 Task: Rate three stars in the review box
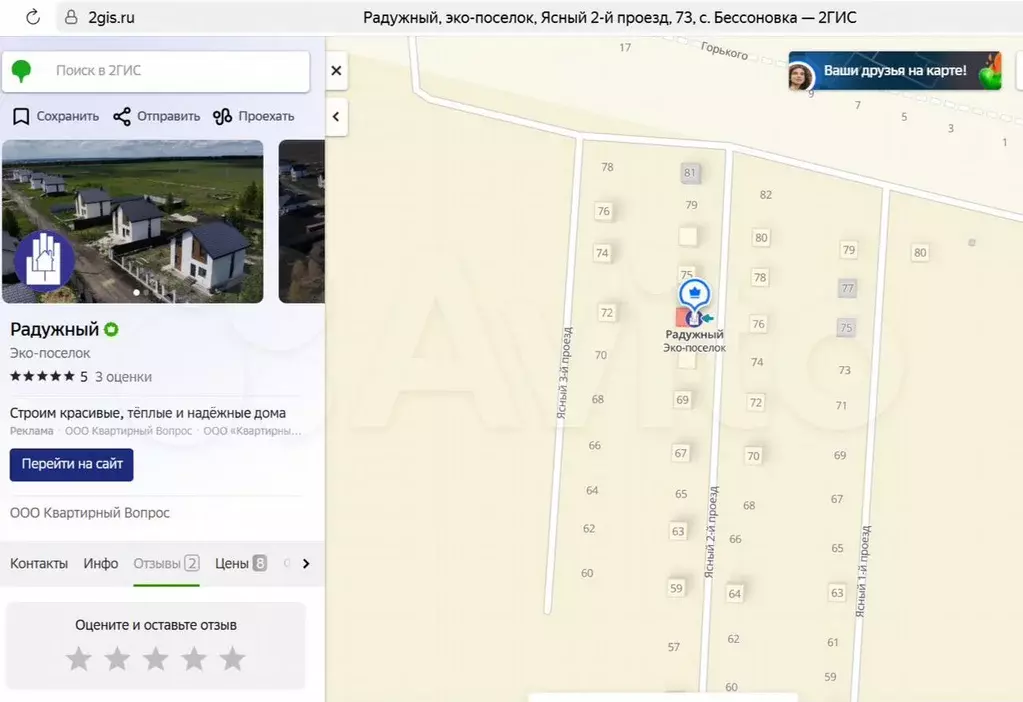156,658
